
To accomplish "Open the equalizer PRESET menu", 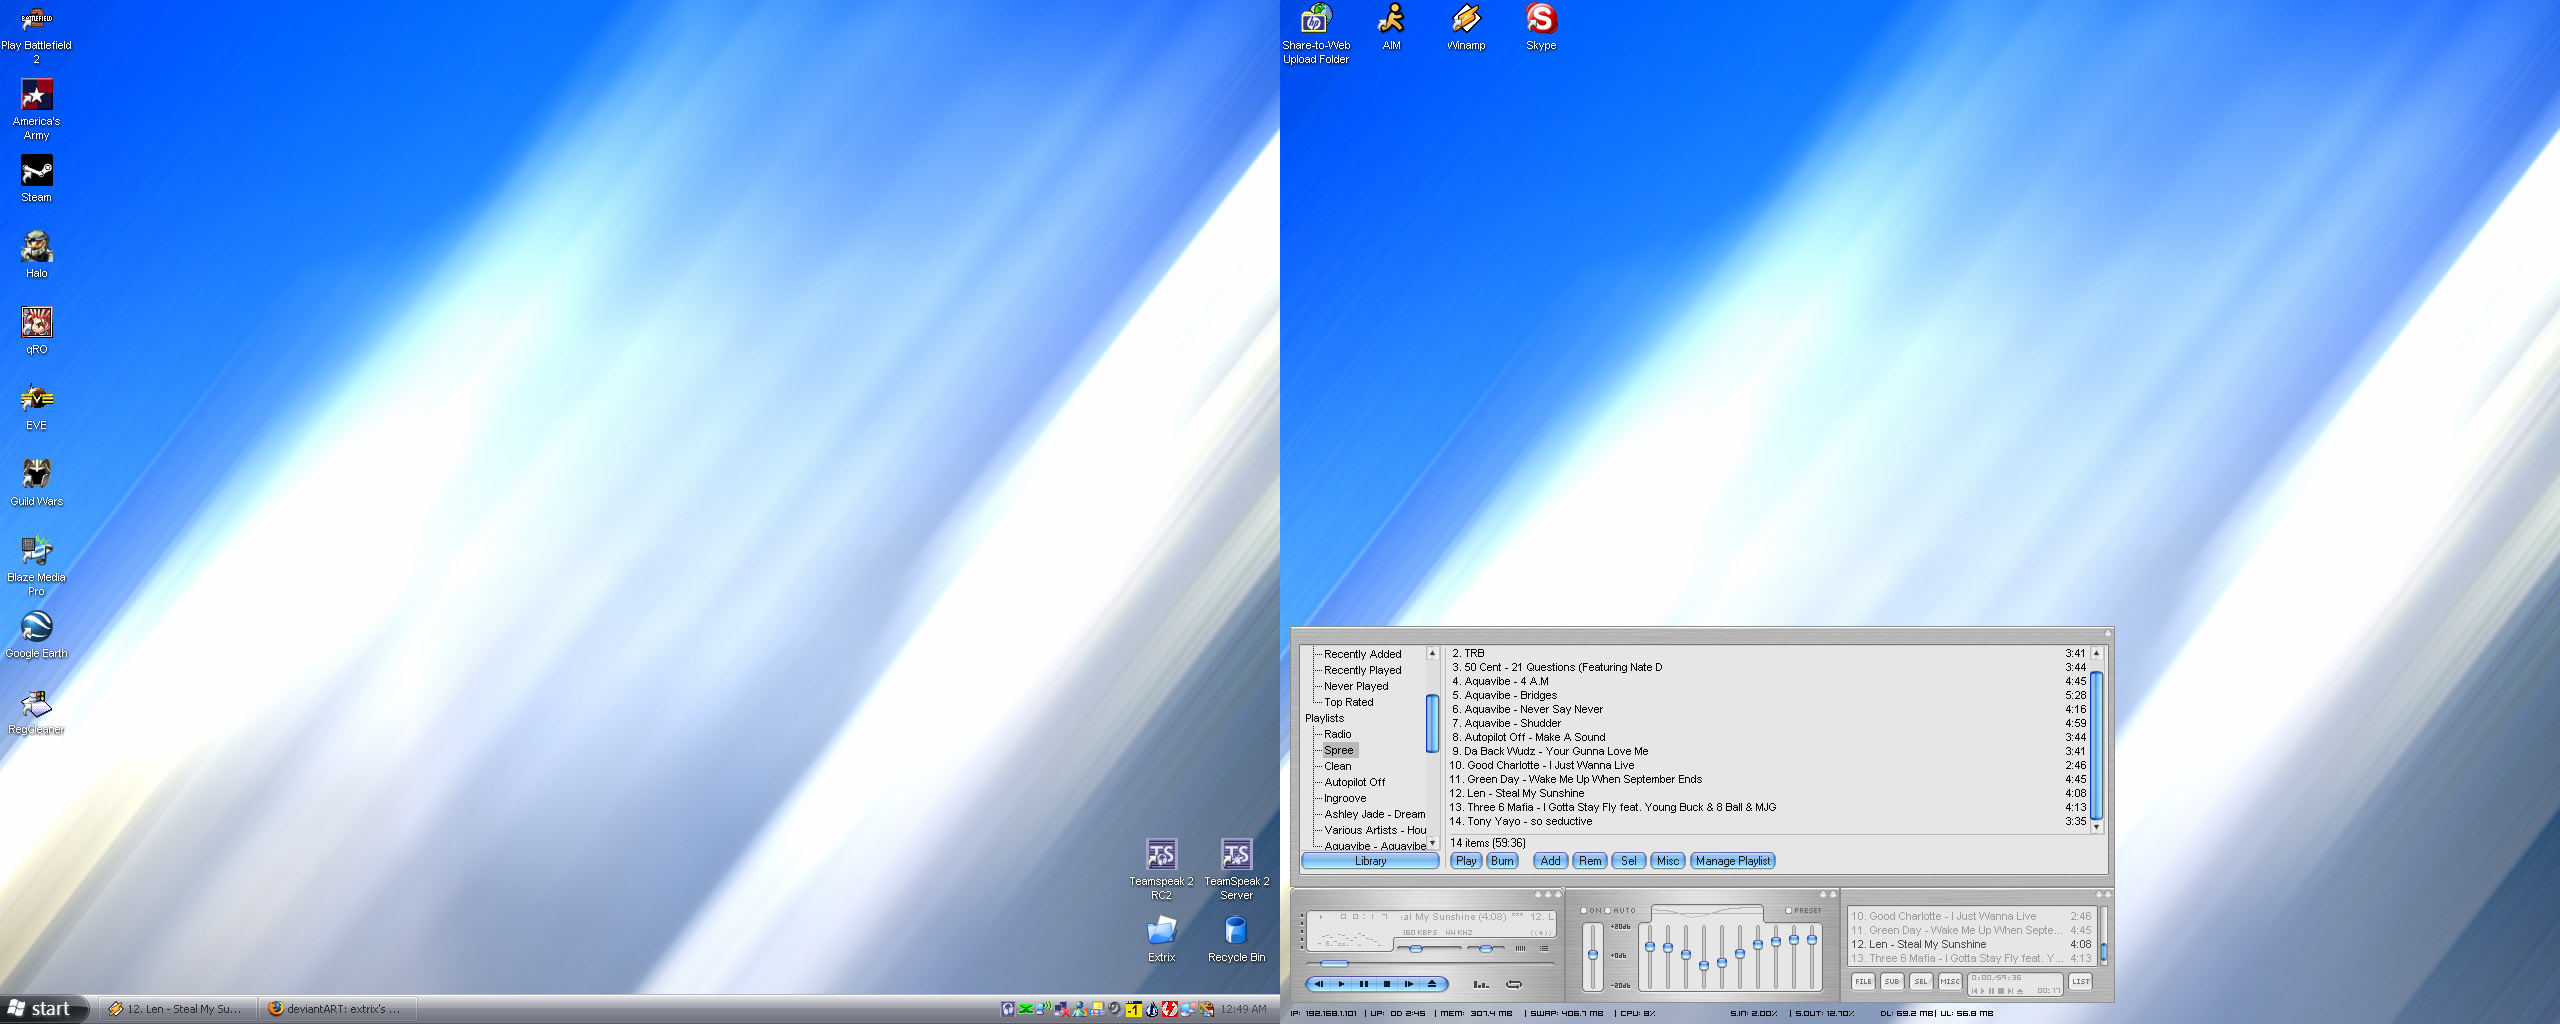I will click(1803, 910).
